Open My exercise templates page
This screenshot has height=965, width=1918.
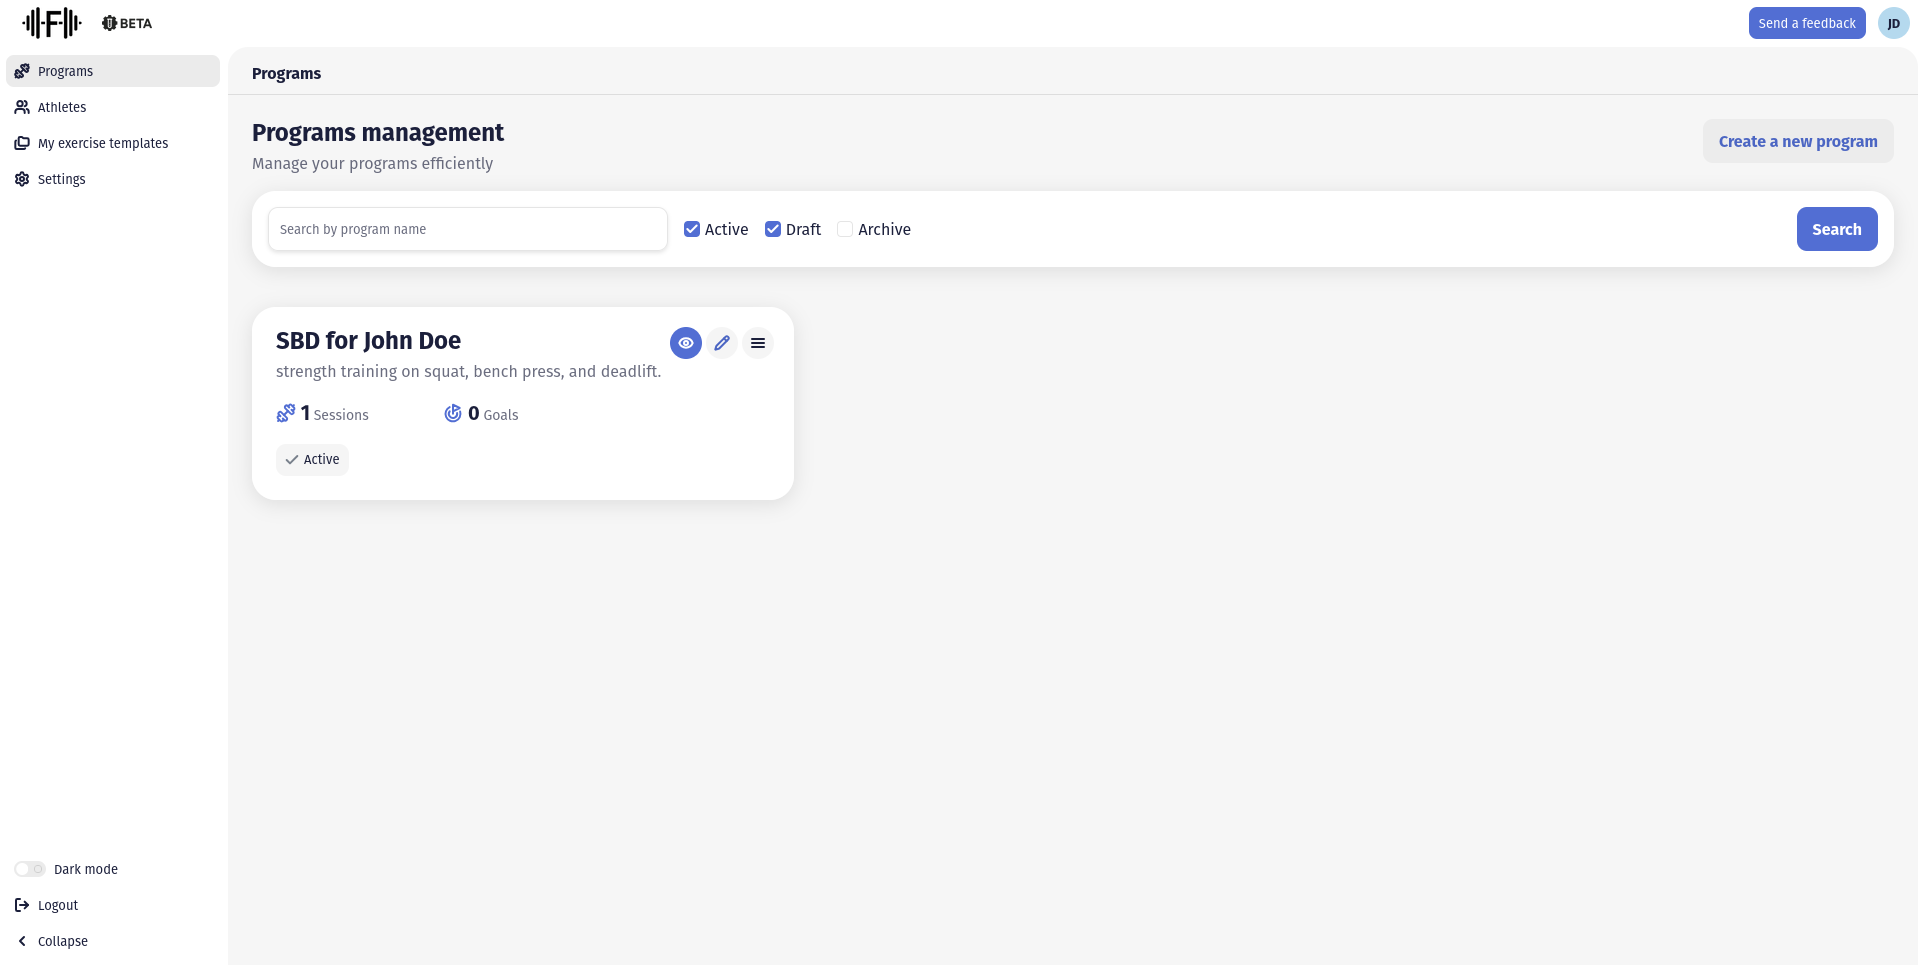(102, 143)
